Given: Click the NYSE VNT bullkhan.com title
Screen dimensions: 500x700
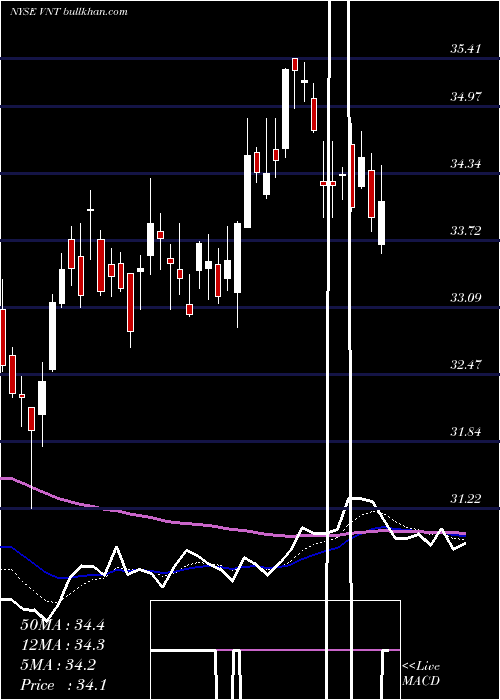Looking at the screenshot, I should point(69,11).
